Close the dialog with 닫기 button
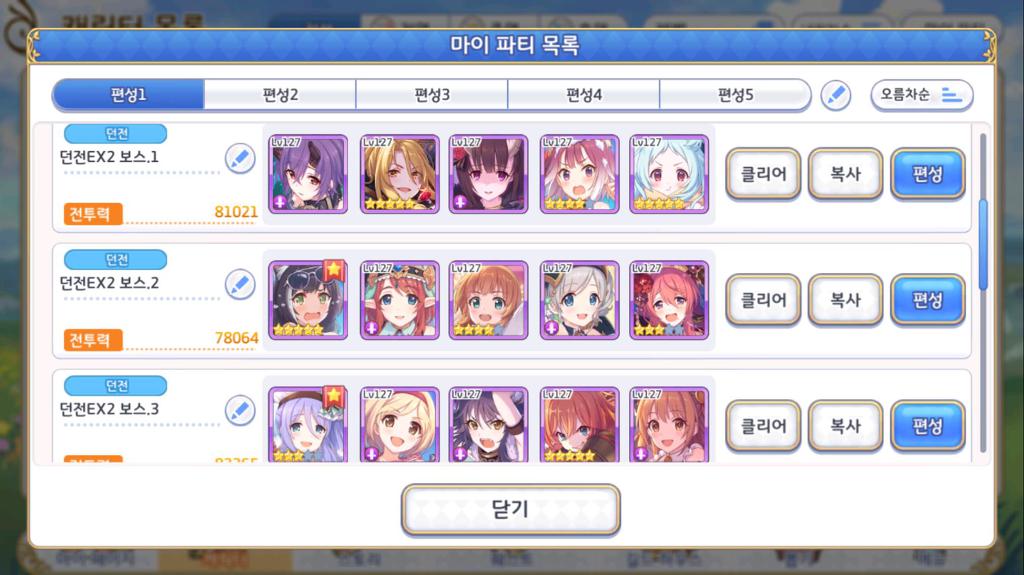This screenshot has height=575, width=1024. 511,509
